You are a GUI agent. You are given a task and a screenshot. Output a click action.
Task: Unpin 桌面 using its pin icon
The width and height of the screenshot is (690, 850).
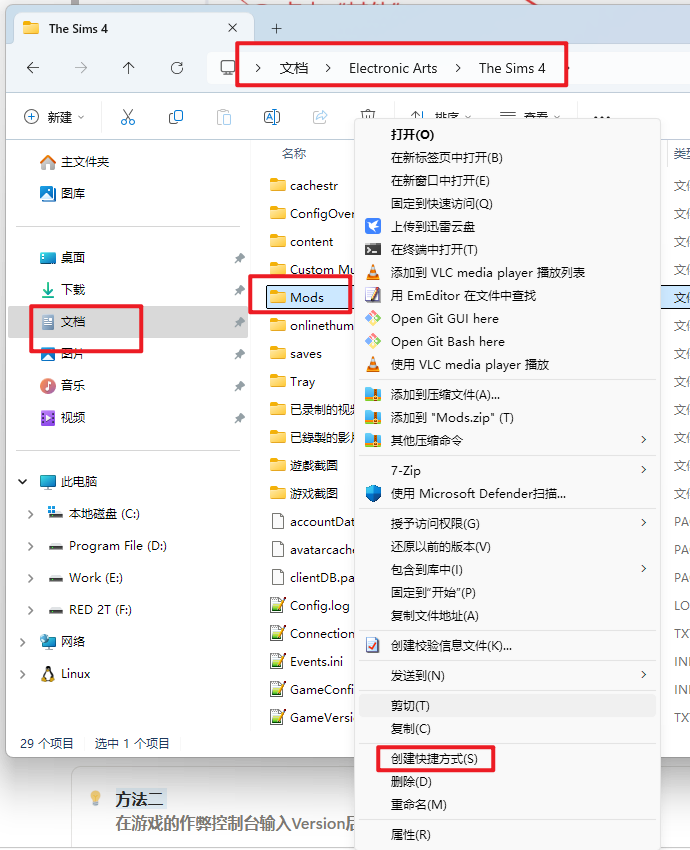point(239,258)
